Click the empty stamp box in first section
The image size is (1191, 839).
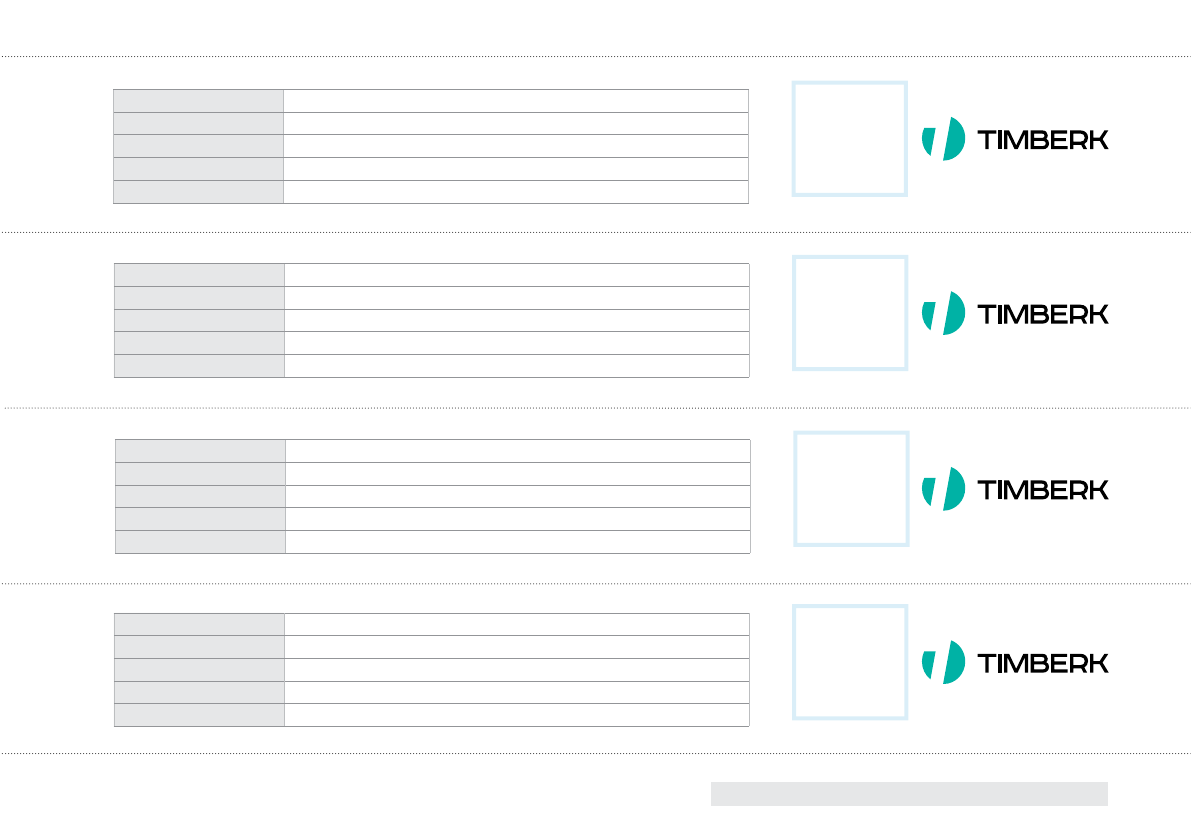850,139
